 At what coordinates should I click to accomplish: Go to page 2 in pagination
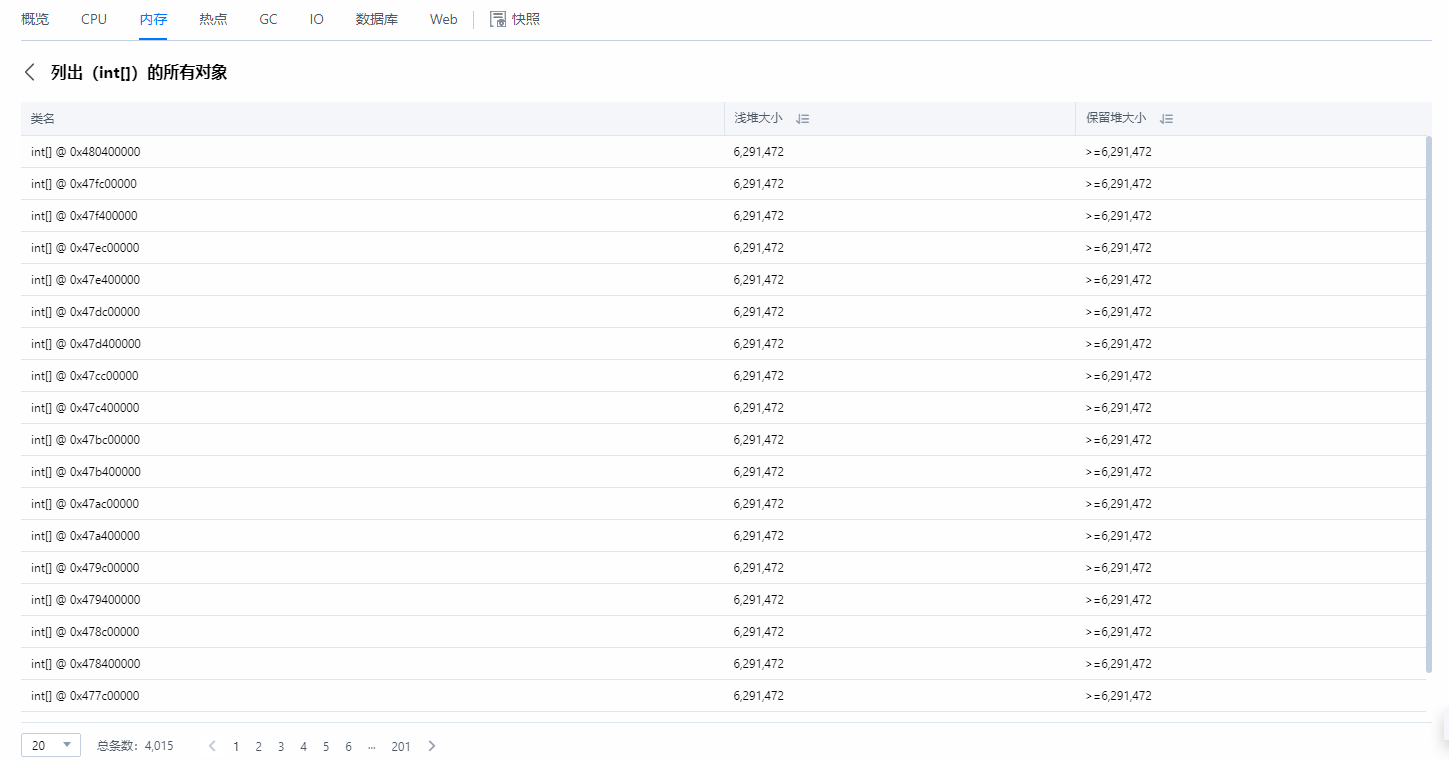tap(258, 746)
